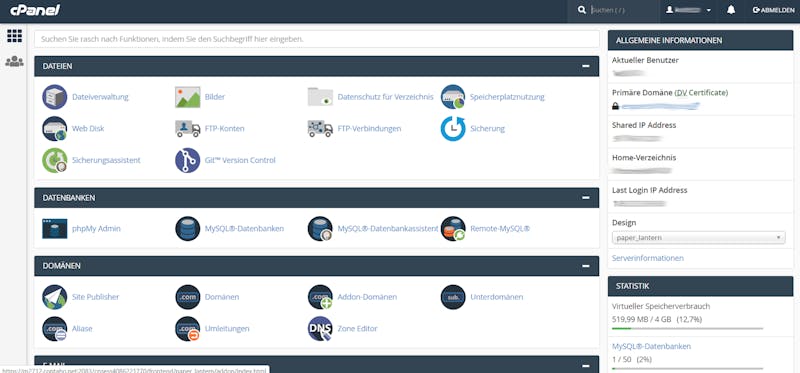This screenshot has height=373, width=800.
Task: Open the phpMy Admin text link
Action: click(x=96, y=229)
